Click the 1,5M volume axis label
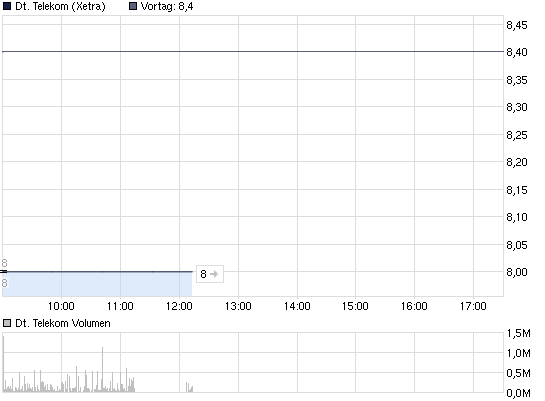Viewport: 545px width, 401px height. (518, 333)
